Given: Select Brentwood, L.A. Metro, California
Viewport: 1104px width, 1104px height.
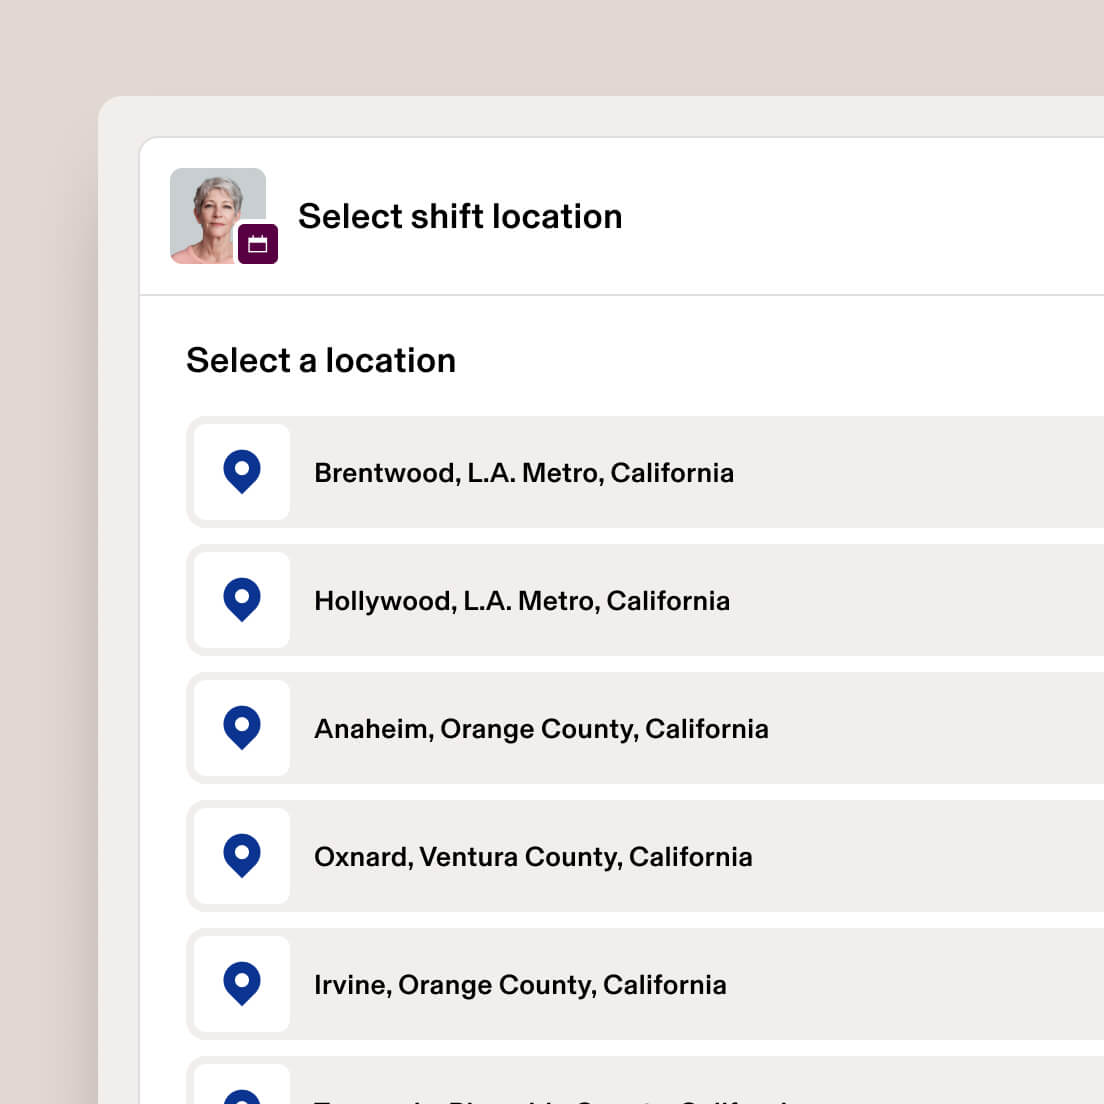Looking at the screenshot, I should coord(524,472).
